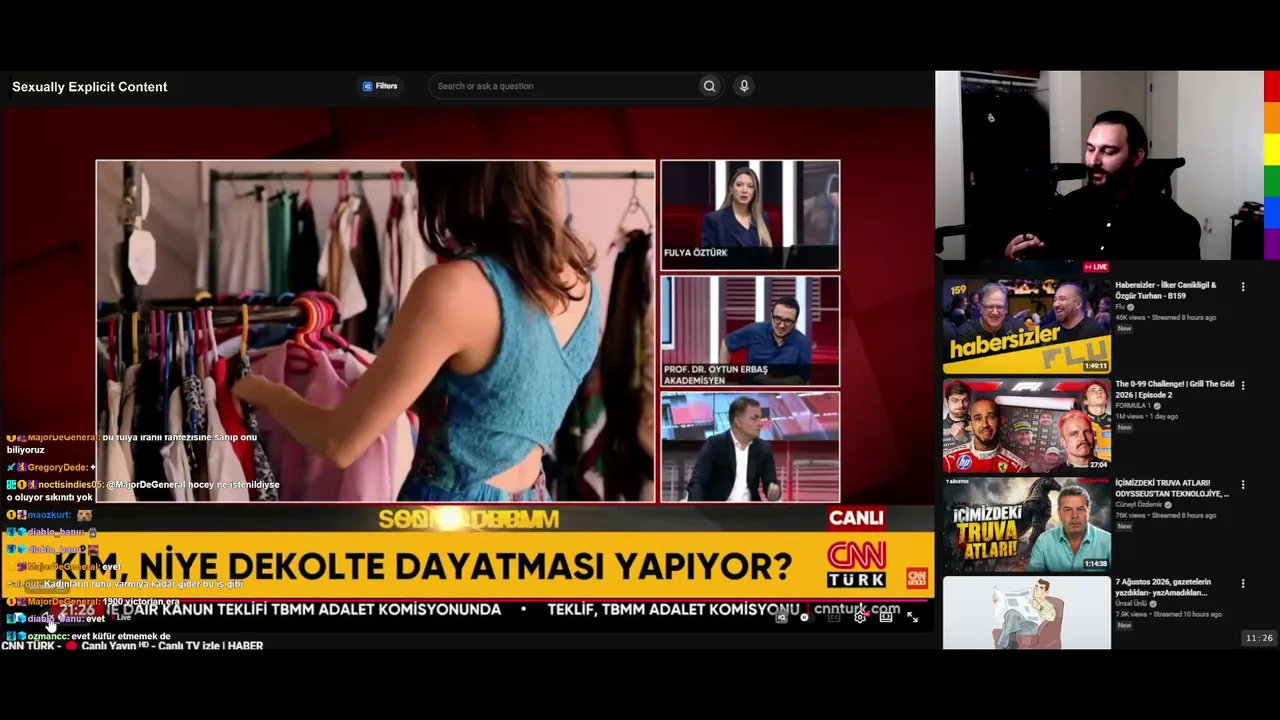Click the 1:49:11 duration badge on Habersizler
The width and height of the screenshot is (1280, 720).
coord(1096,366)
